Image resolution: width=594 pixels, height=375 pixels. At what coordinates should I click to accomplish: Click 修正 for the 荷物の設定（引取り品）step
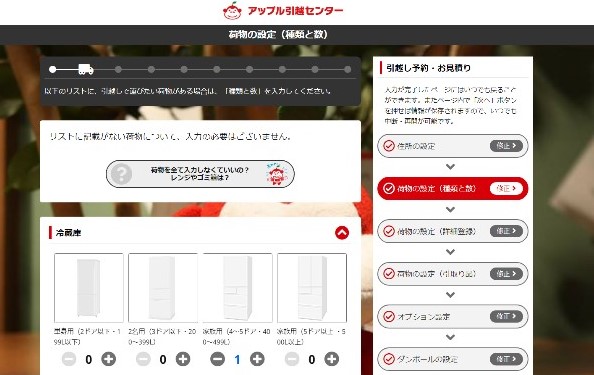(x=506, y=273)
